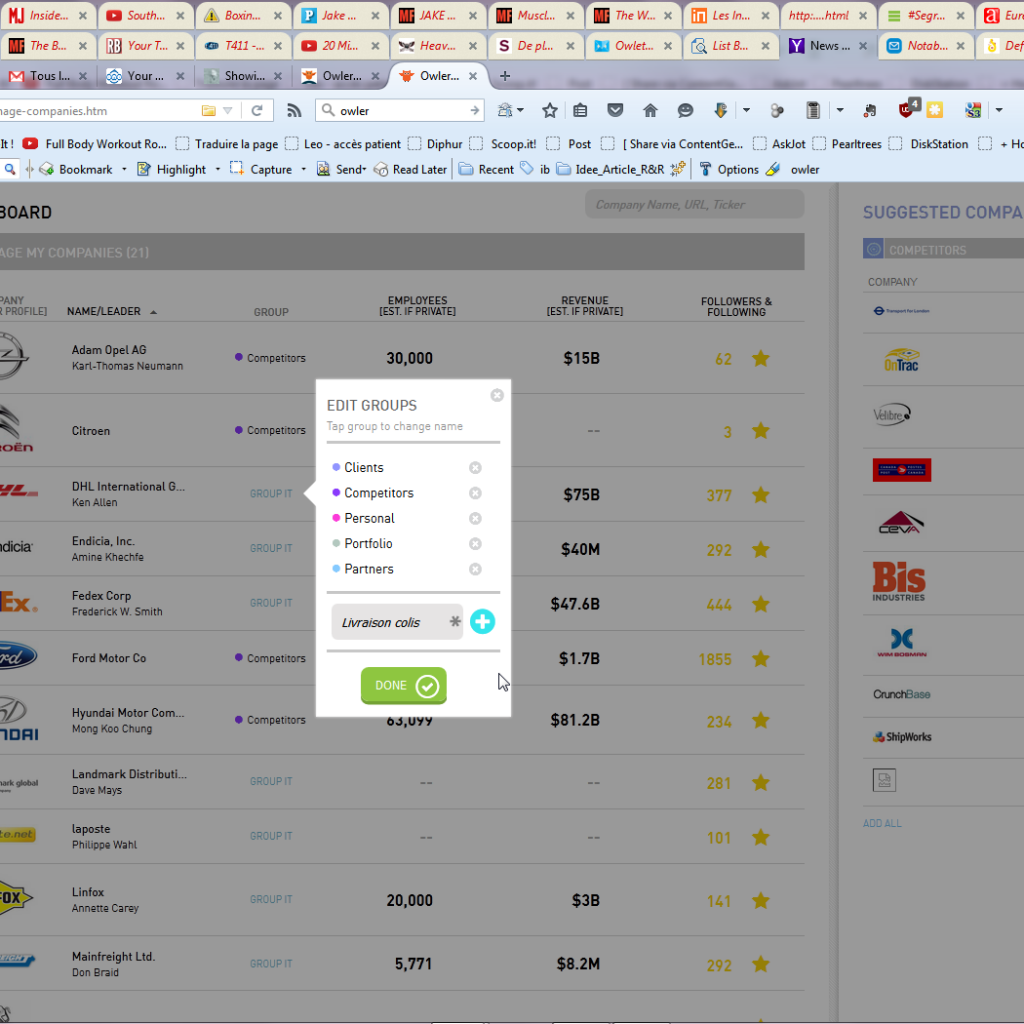1024x1024 pixels.
Task: Click the uBlock extension icon
Action: (908, 108)
